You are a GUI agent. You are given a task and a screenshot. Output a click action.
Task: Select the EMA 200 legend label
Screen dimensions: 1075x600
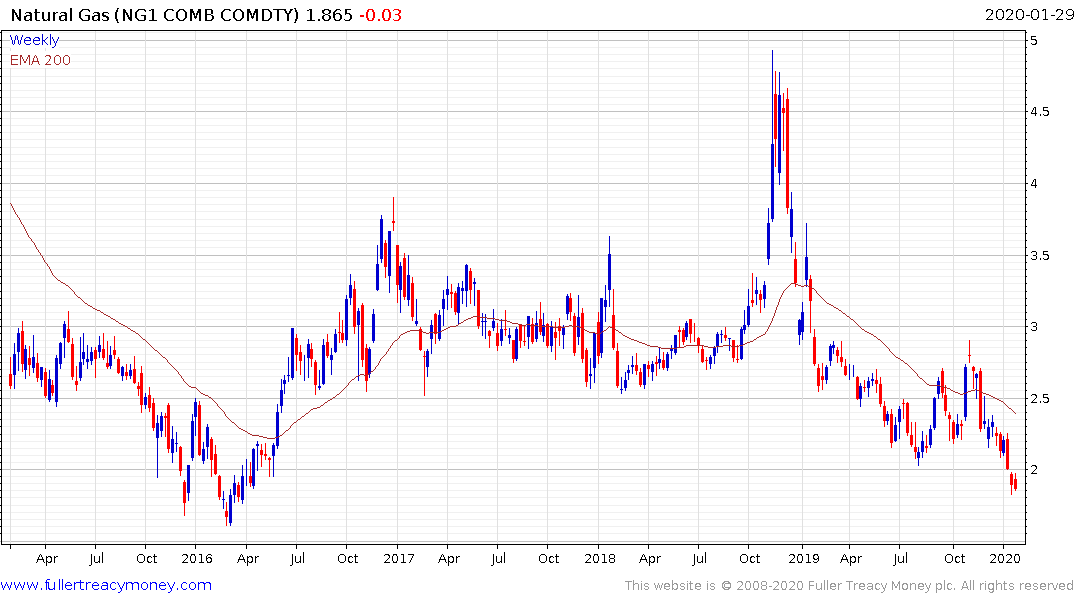point(40,60)
